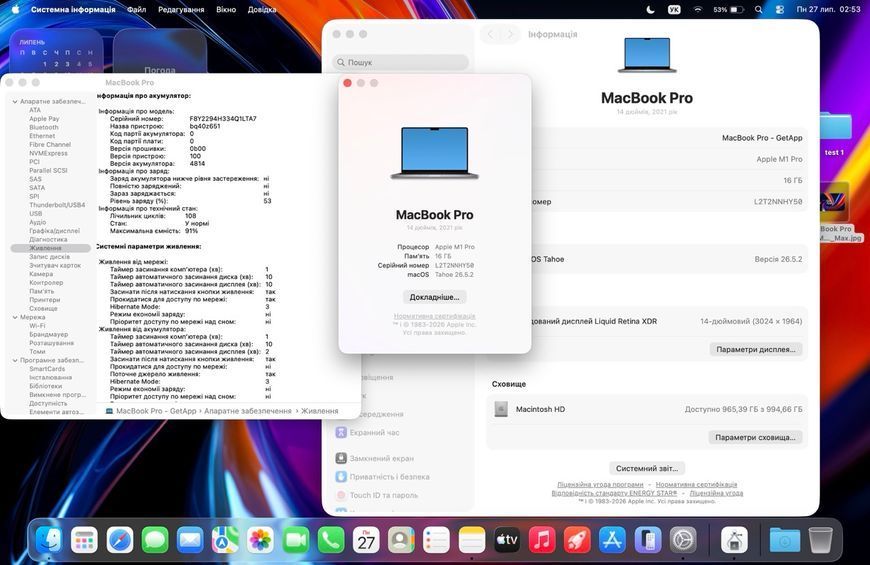Open Control Center in menu bar

point(780,9)
